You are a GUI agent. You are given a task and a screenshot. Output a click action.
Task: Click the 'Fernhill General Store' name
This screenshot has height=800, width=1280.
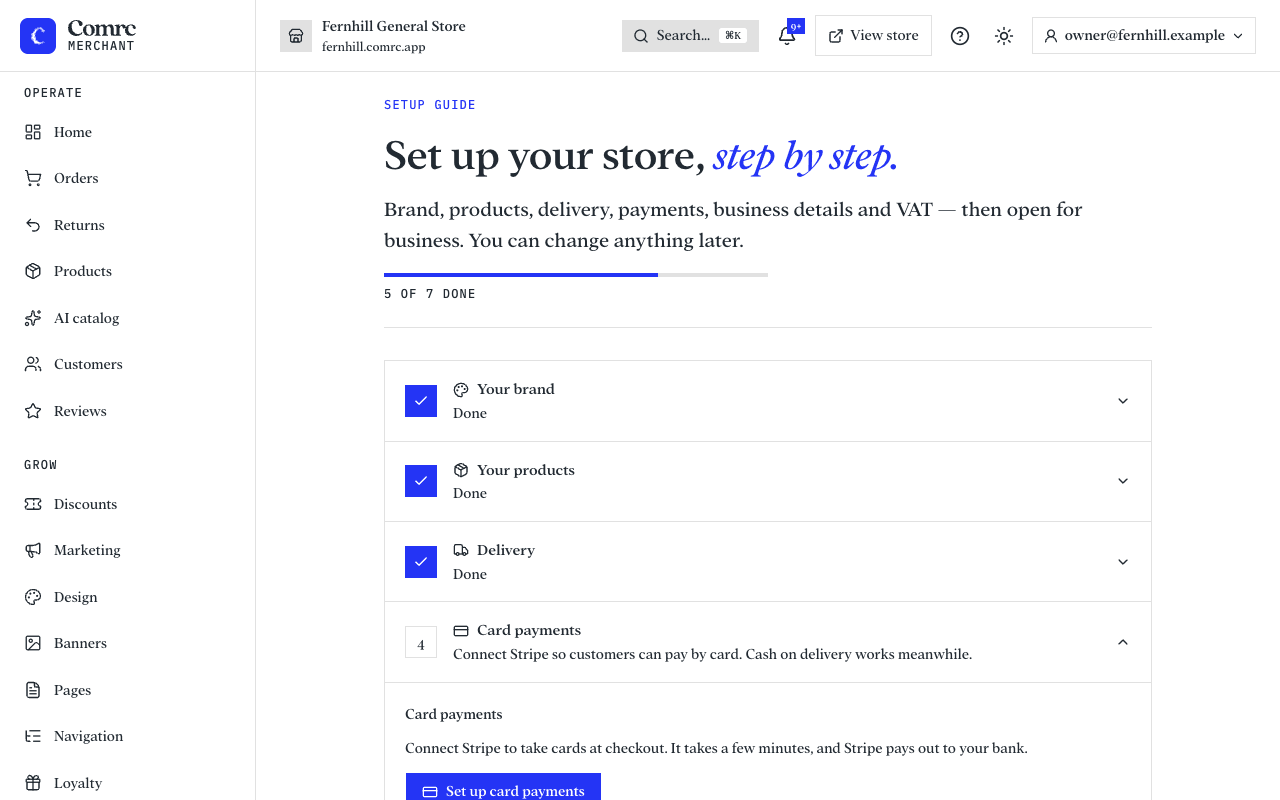pos(394,26)
